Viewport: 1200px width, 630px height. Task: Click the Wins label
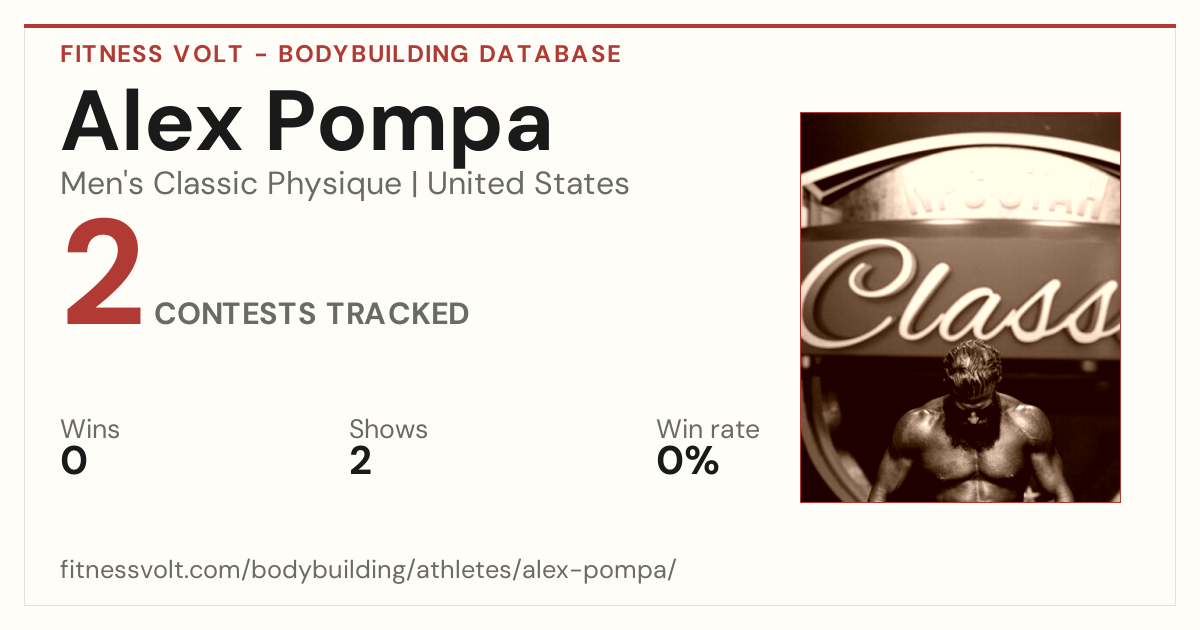[x=90, y=430]
